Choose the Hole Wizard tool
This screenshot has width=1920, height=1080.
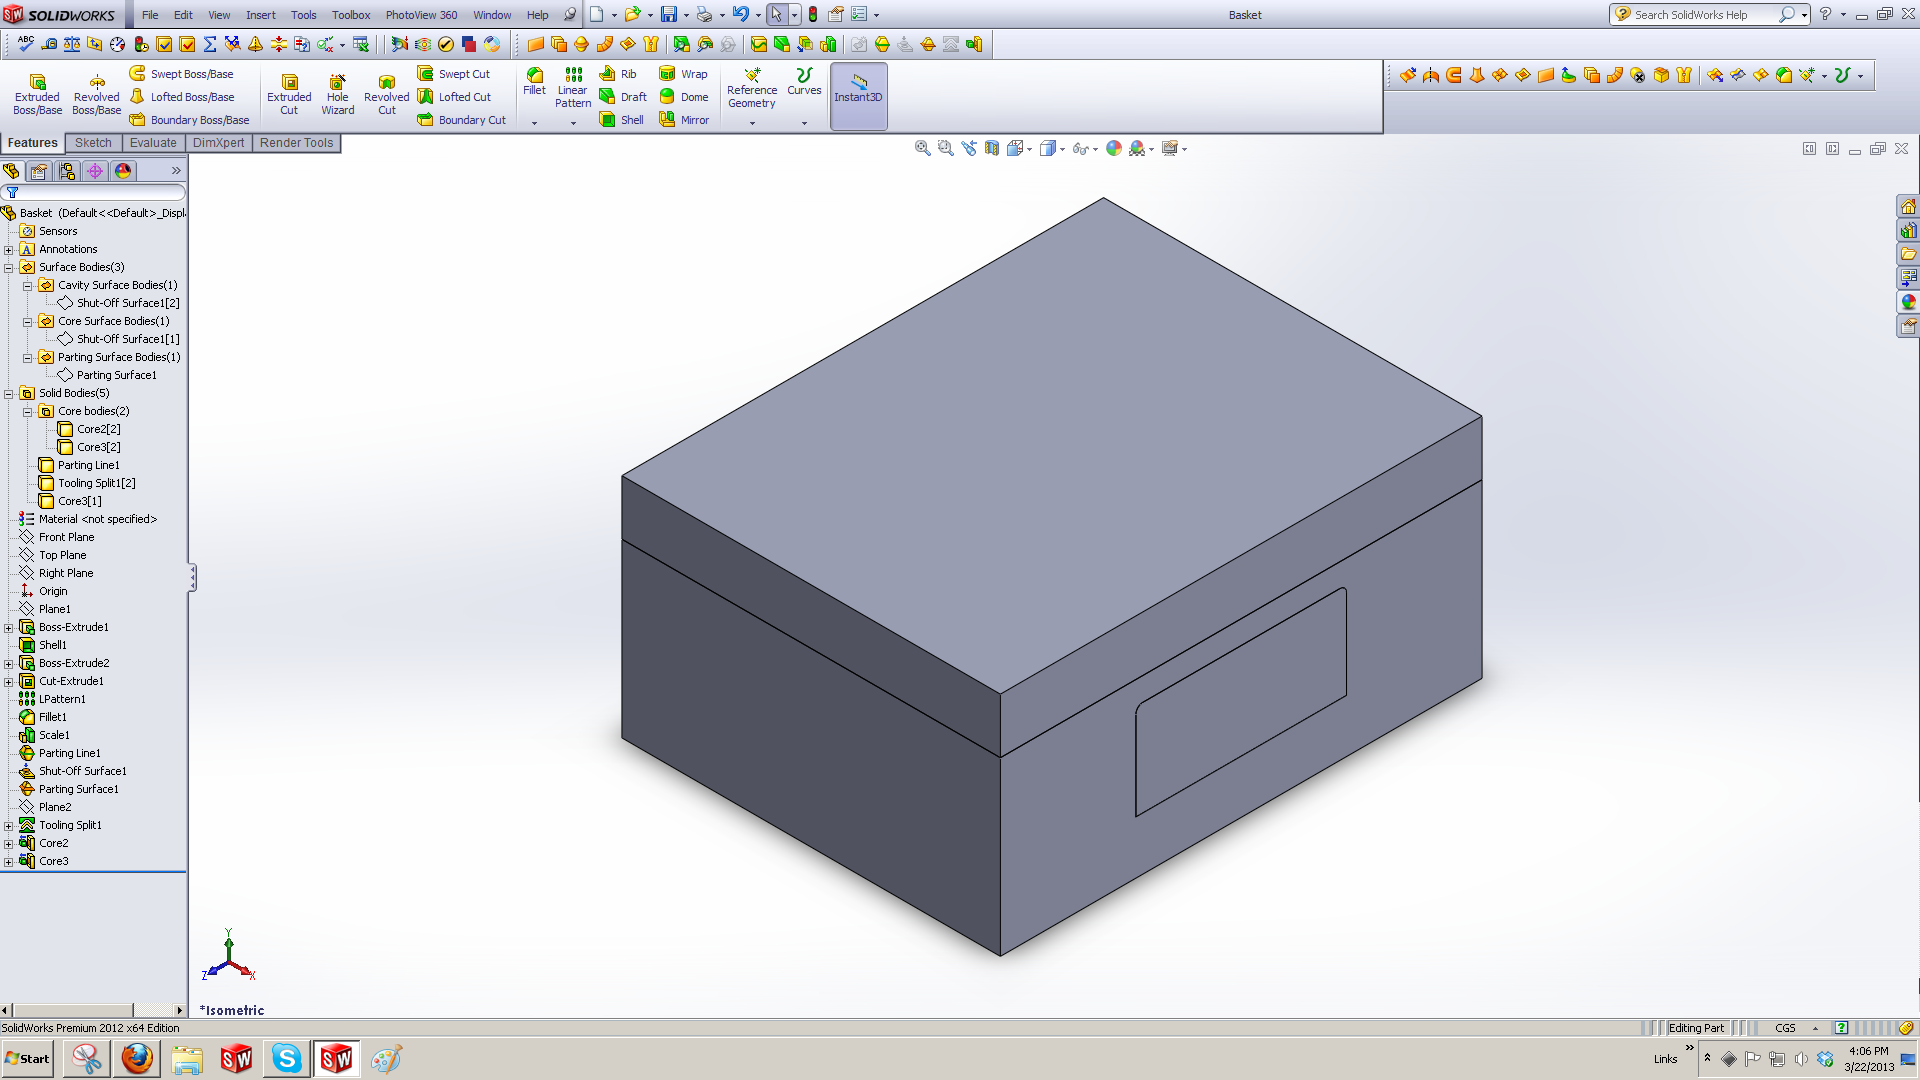(x=338, y=94)
